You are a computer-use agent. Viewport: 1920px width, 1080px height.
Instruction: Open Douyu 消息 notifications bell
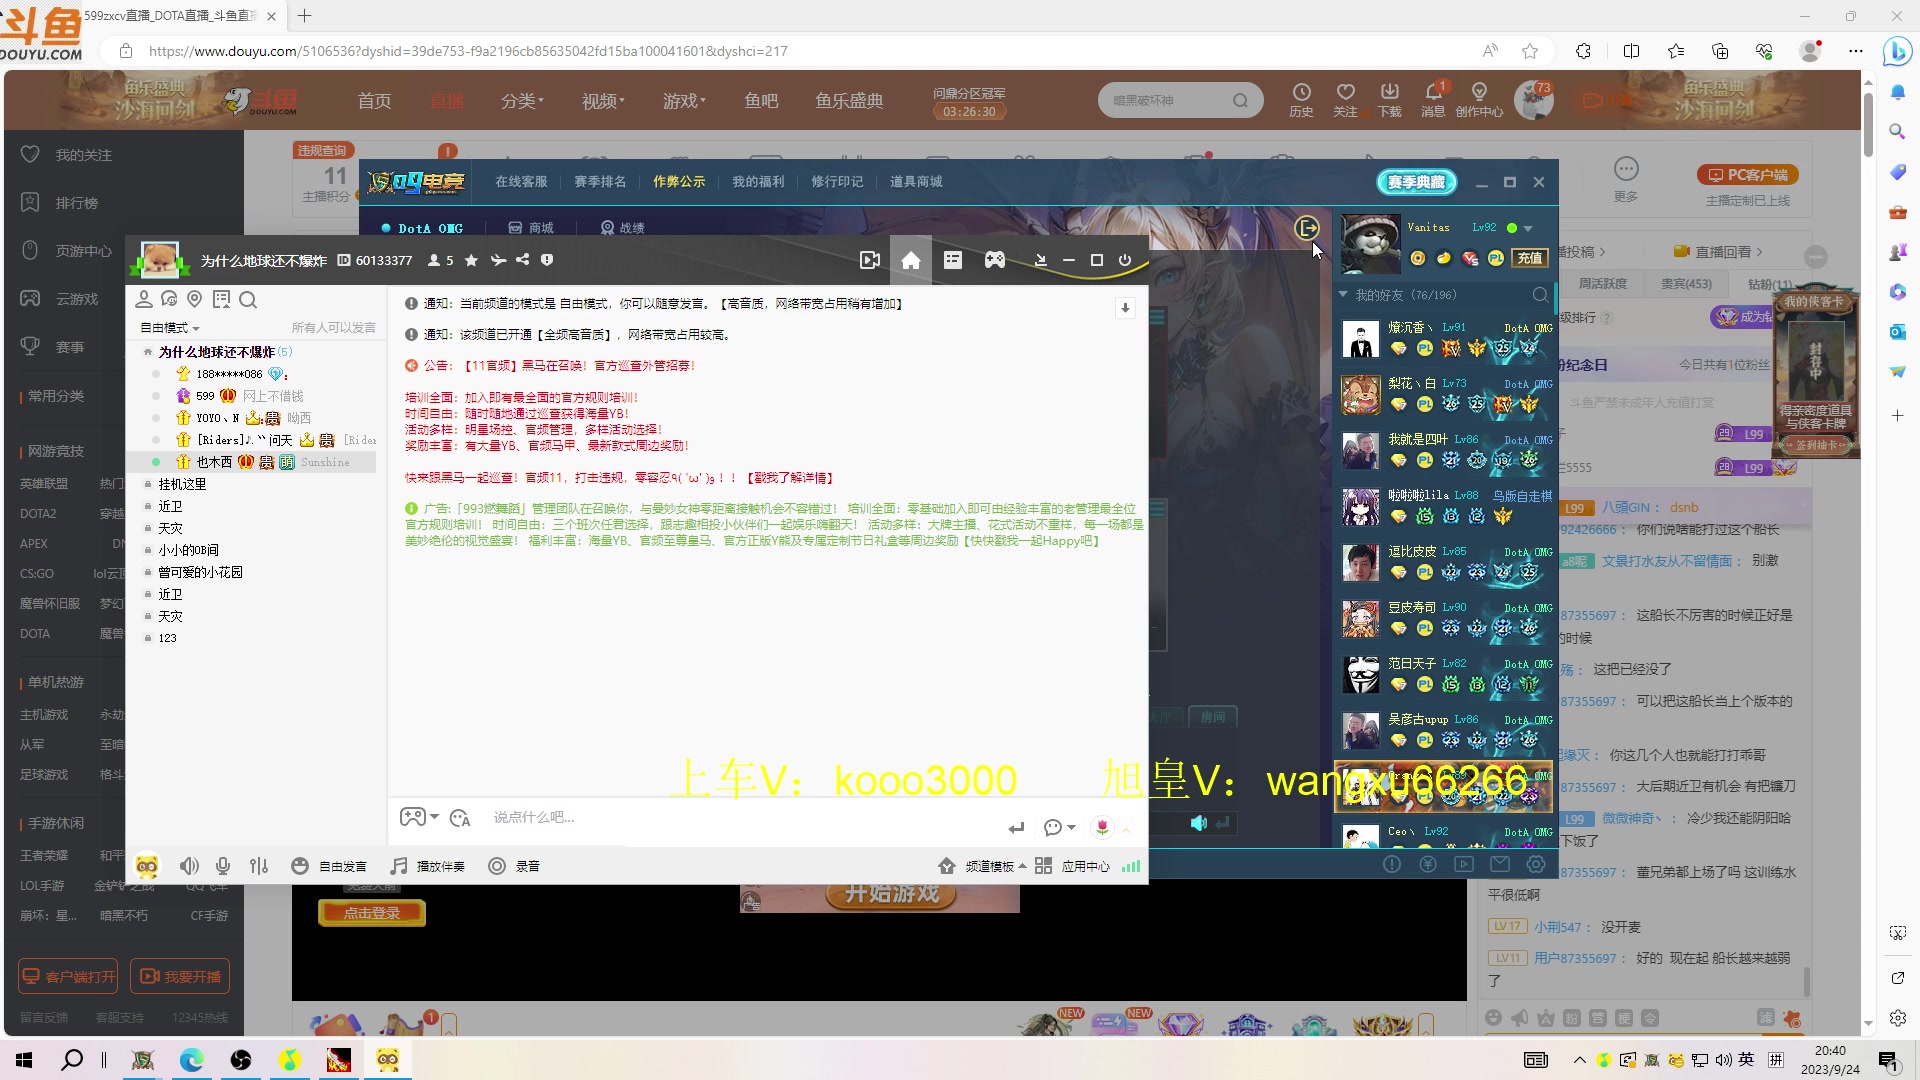pyautogui.click(x=1433, y=100)
